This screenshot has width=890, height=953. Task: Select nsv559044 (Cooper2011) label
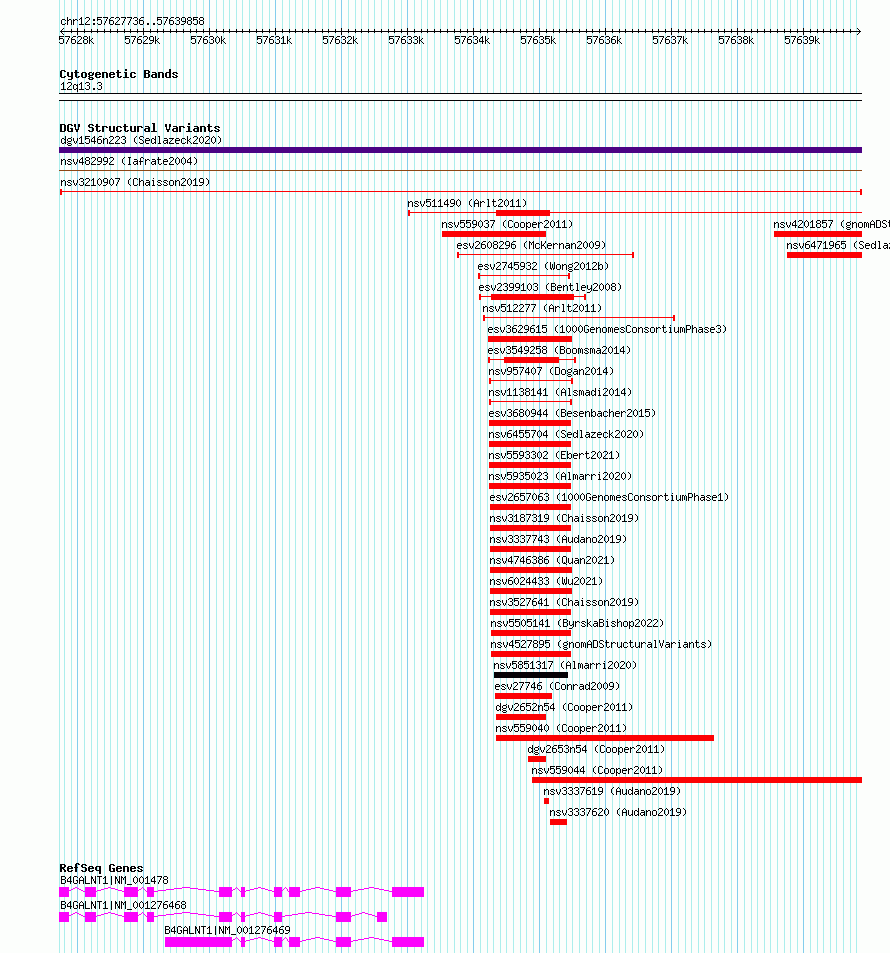[597, 771]
